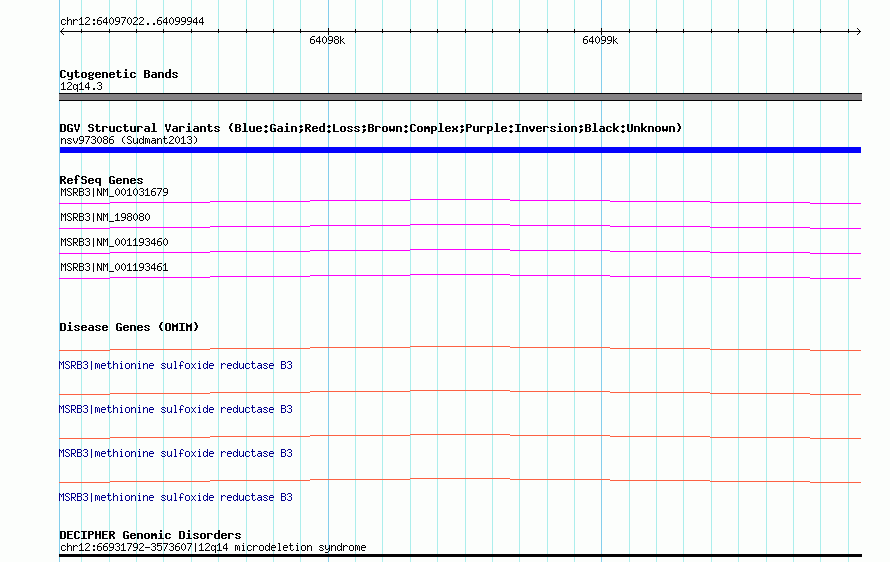Open the 12q14 microdeletion syndrome entry
Image resolution: width=890 pixels, height=562 pixels.
pos(213,547)
